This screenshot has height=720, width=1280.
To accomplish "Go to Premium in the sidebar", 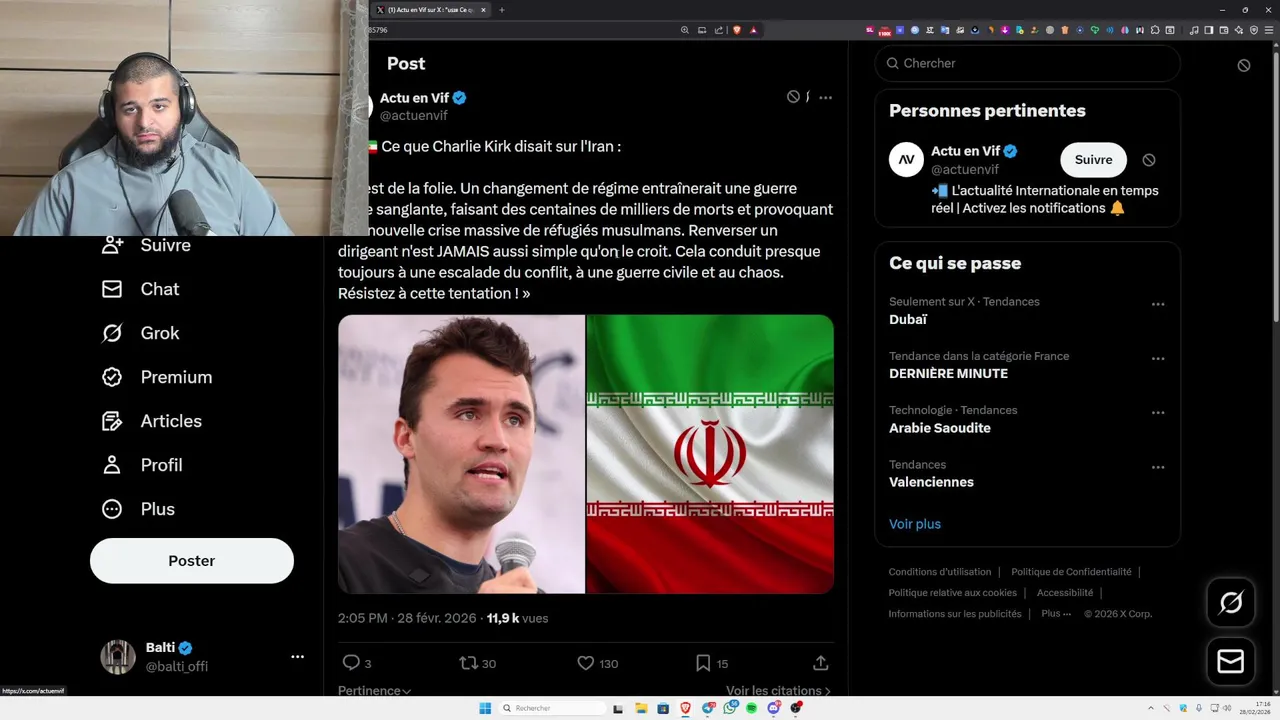I will coord(157,377).
